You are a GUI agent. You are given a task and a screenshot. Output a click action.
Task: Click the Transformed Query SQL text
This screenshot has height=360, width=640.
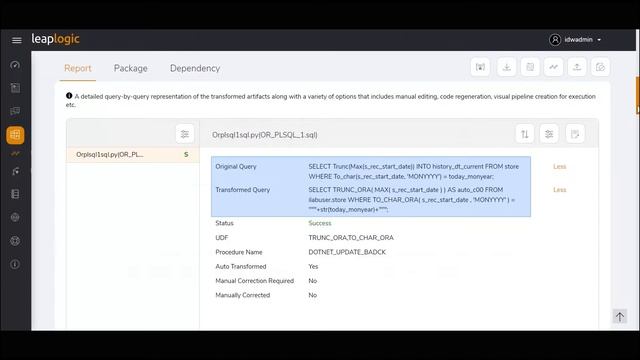point(411,200)
